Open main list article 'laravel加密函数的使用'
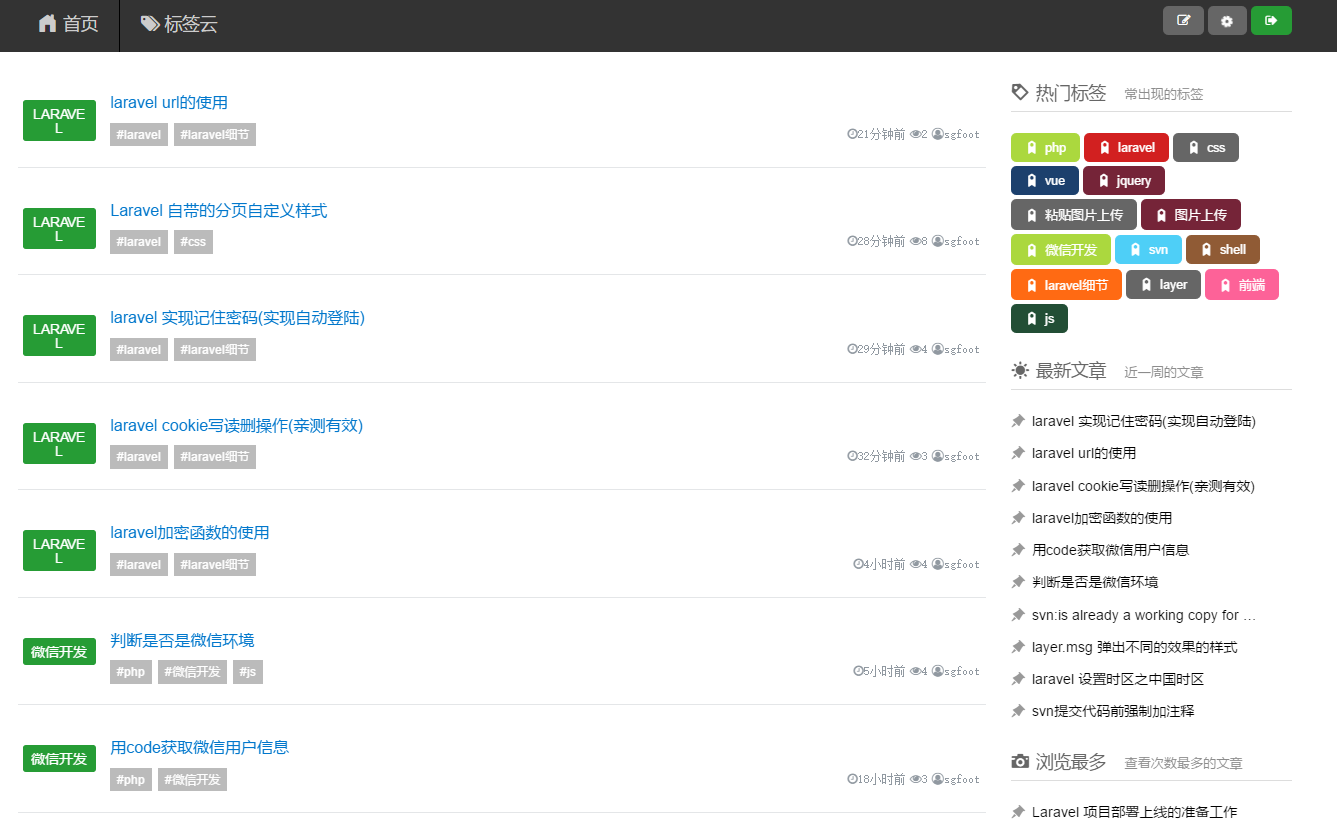Screen dimensions: 1337x830 tap(190, 532)
